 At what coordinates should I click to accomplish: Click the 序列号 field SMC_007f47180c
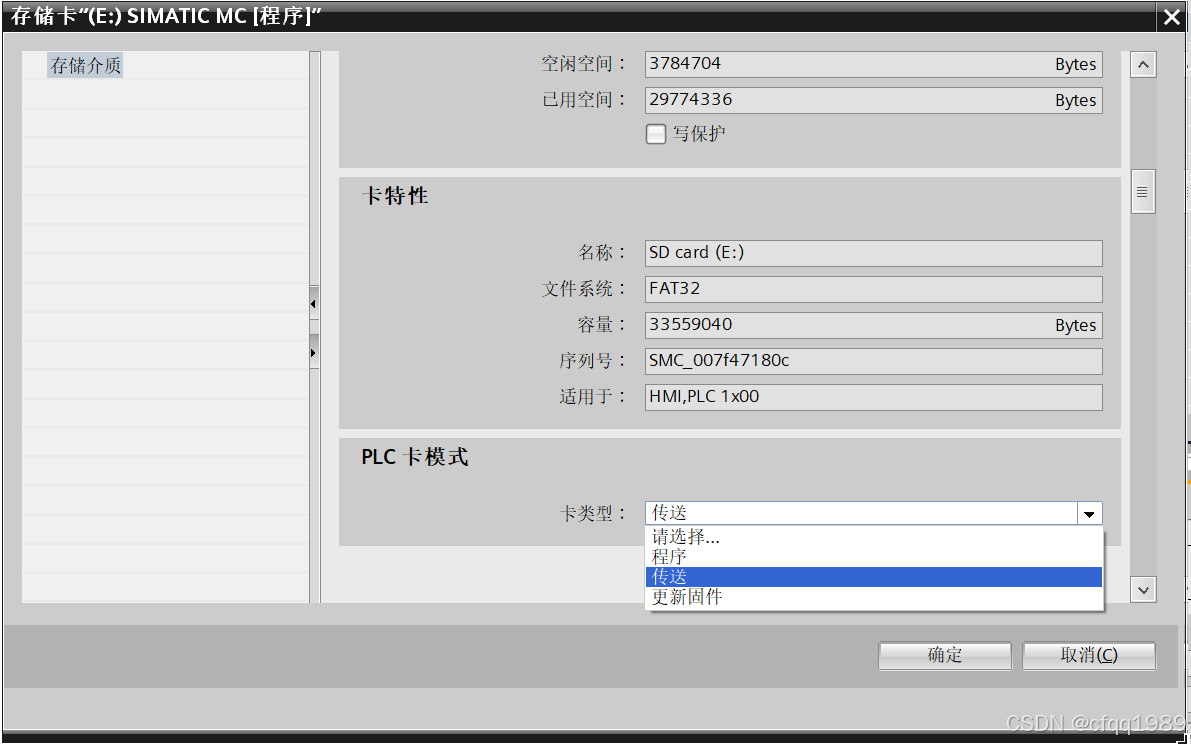point(874,361)
